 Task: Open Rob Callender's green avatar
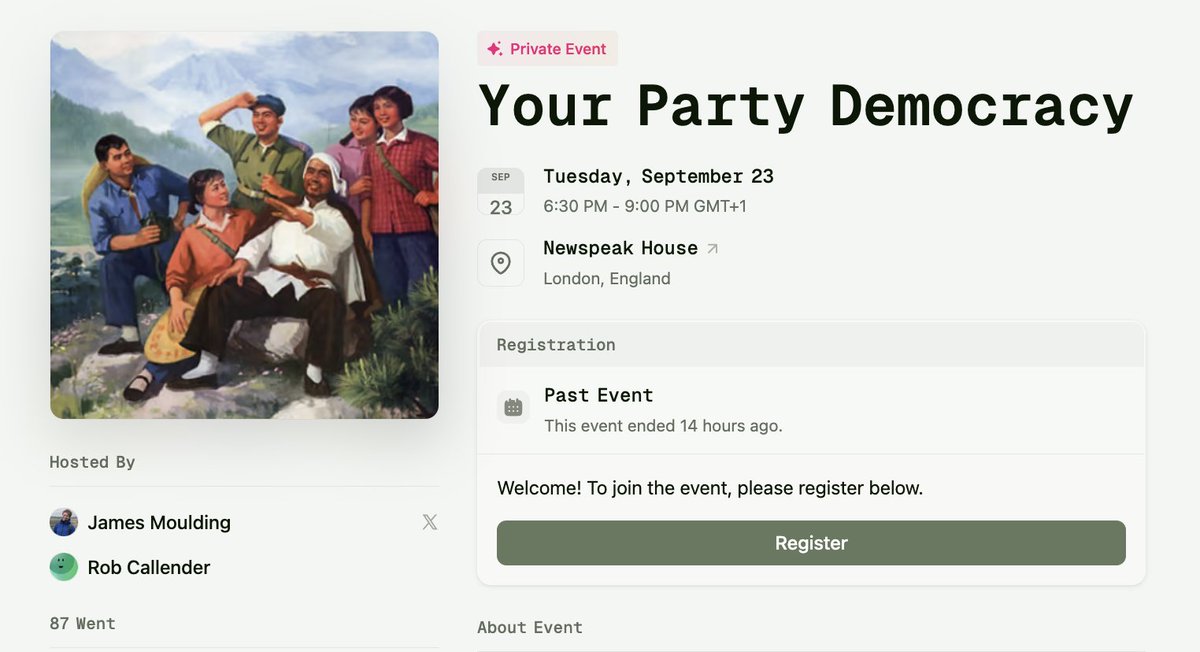pos(64,567)
